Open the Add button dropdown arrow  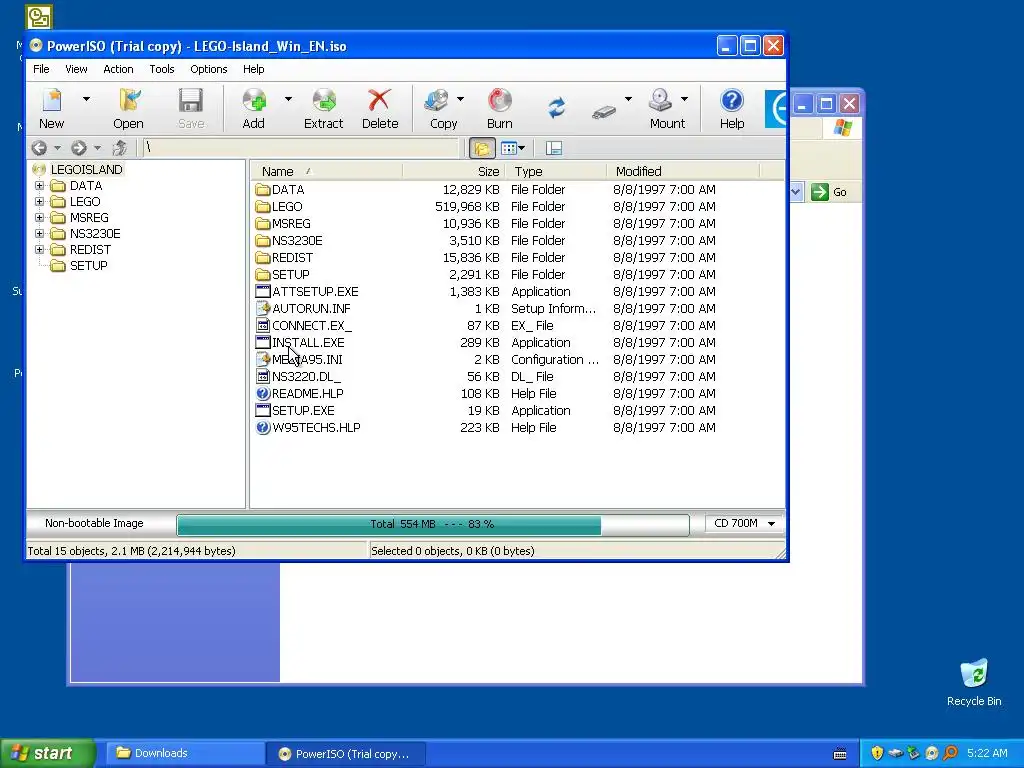click(x=288, y=99)
